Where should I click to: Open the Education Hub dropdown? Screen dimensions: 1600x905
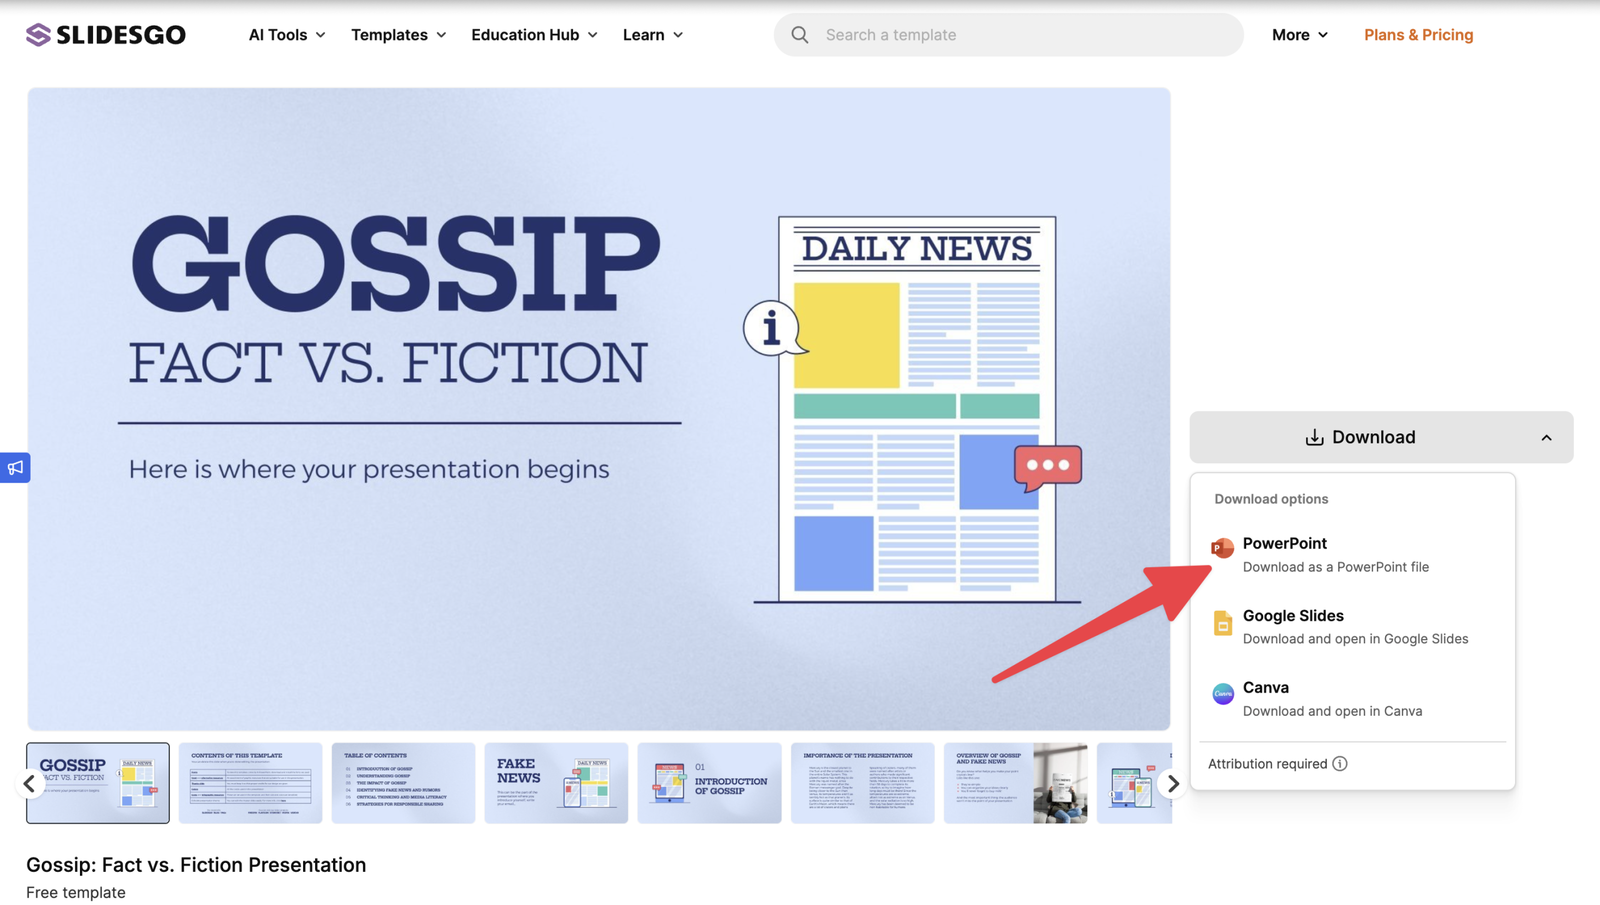(x=534, y=35)
